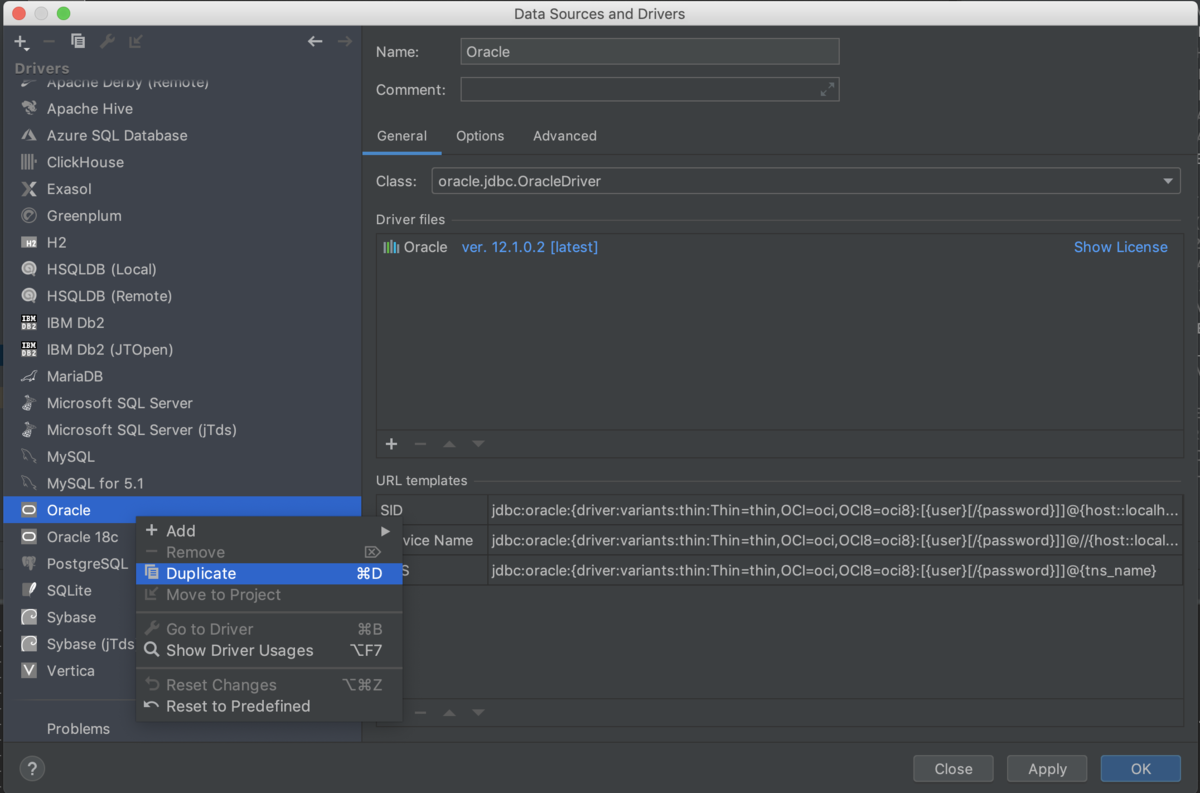Switch to the Options tab
Viewport: 1200px width, 793px height.
click(480, 136)
